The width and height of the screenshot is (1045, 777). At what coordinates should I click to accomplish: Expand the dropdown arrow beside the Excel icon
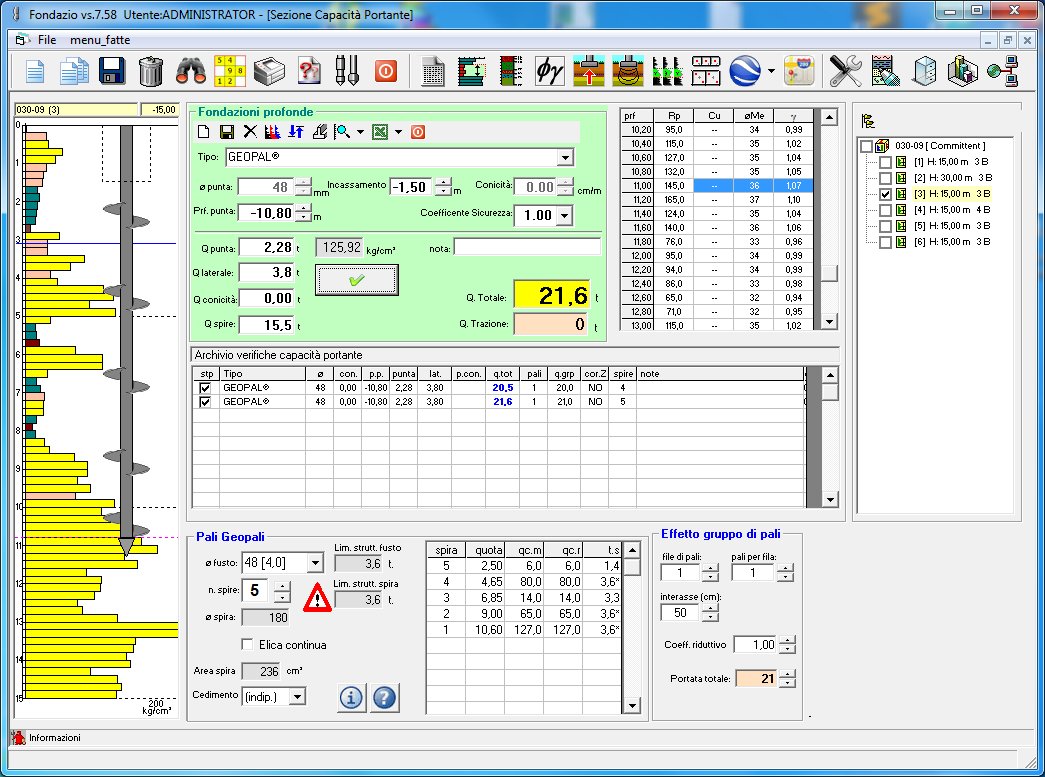399,132
